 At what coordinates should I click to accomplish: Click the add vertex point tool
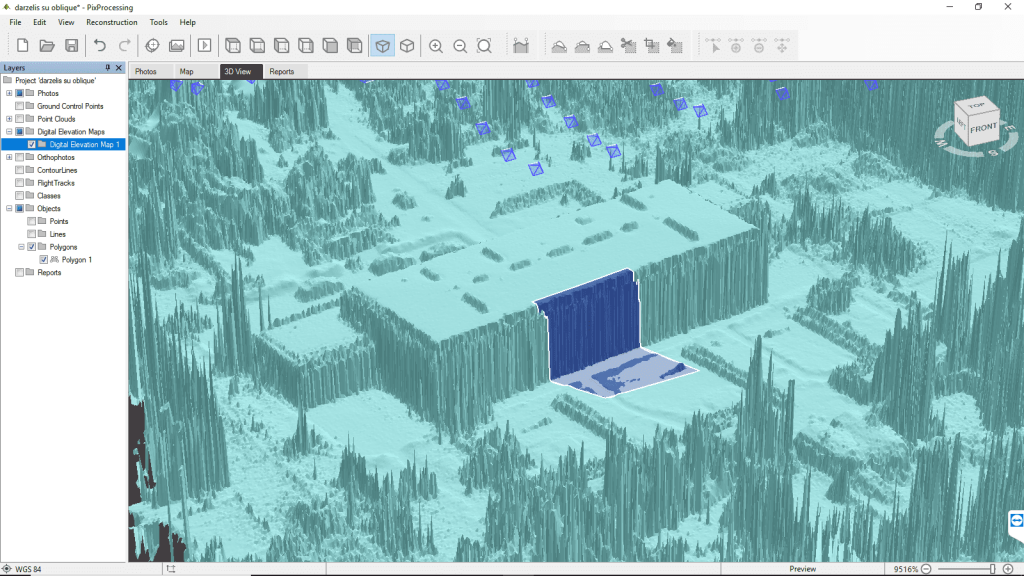tap(737, 45)
